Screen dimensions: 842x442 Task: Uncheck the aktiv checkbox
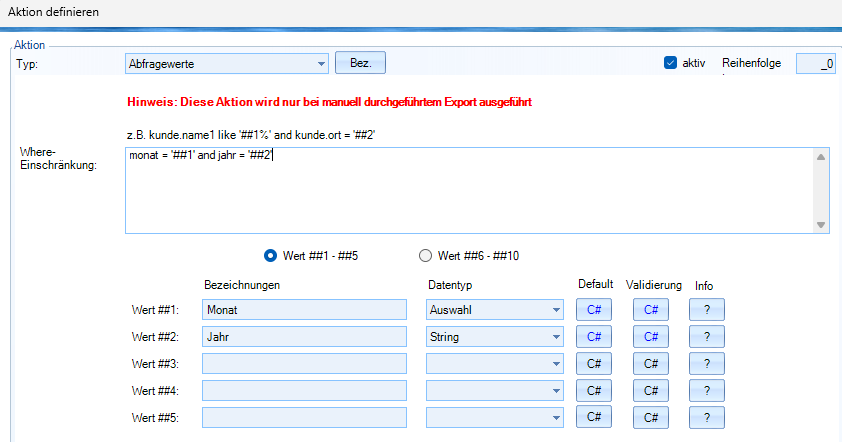671,63
